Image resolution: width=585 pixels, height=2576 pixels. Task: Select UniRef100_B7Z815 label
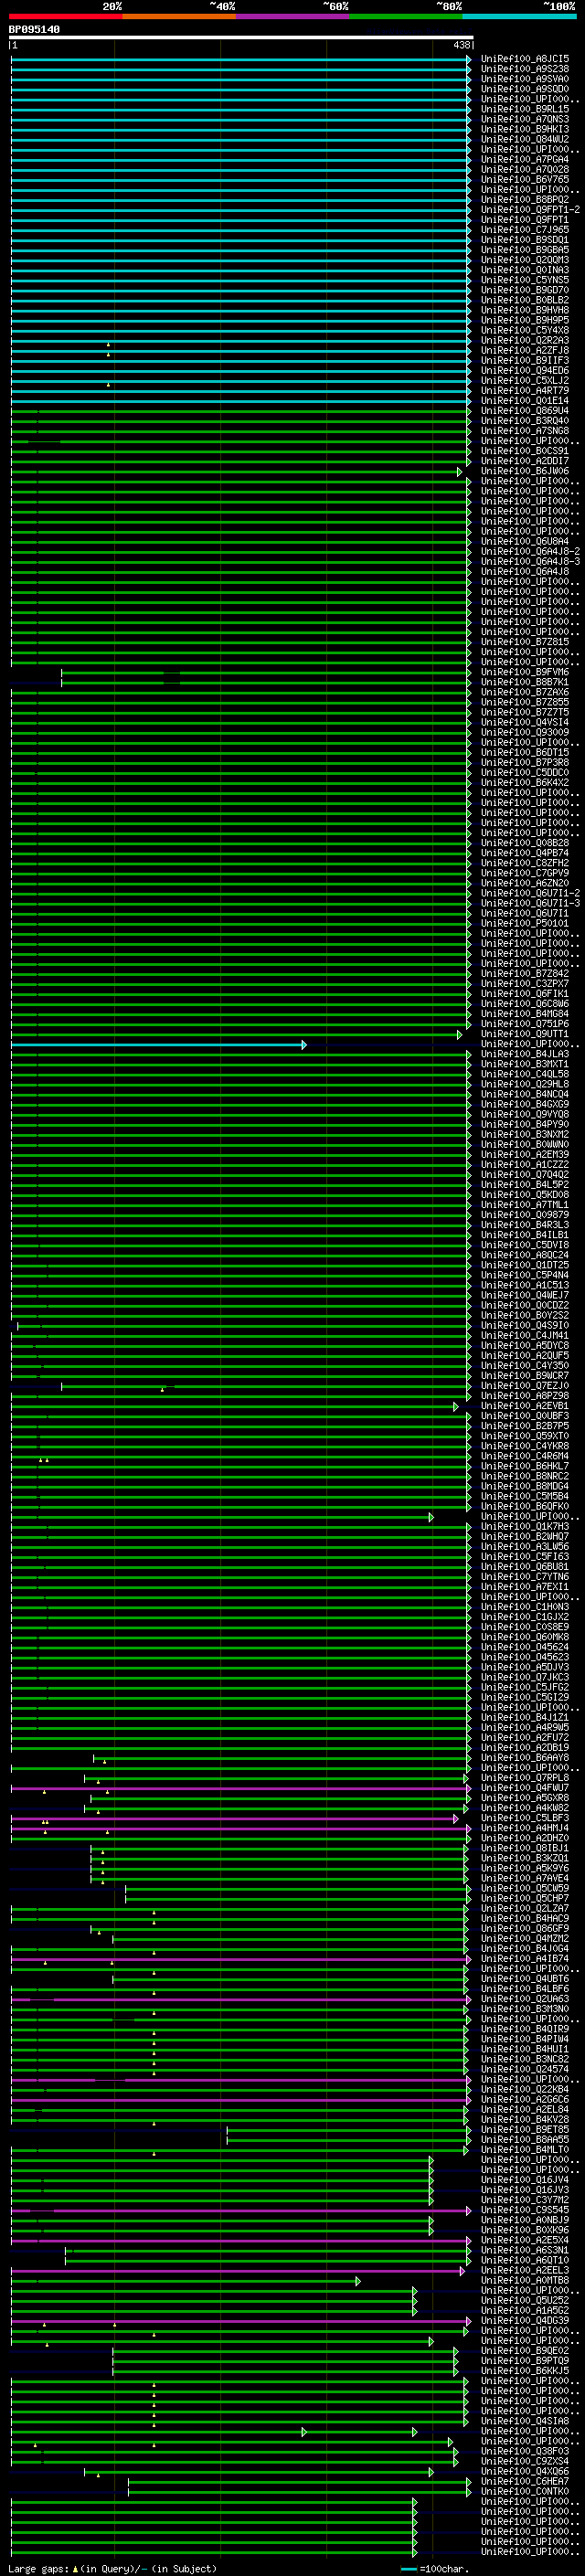[525, 642]
